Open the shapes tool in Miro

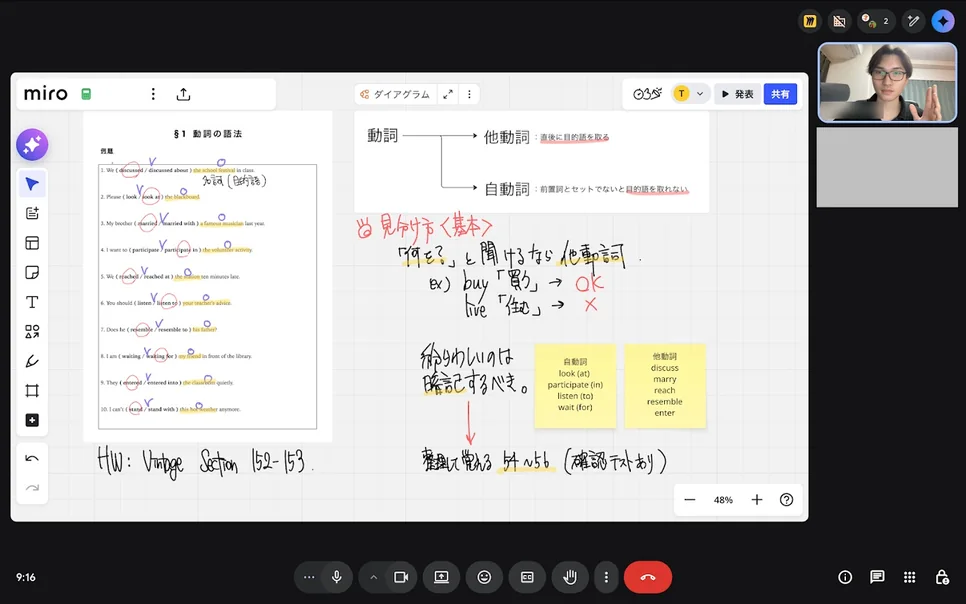click(32, 332)
